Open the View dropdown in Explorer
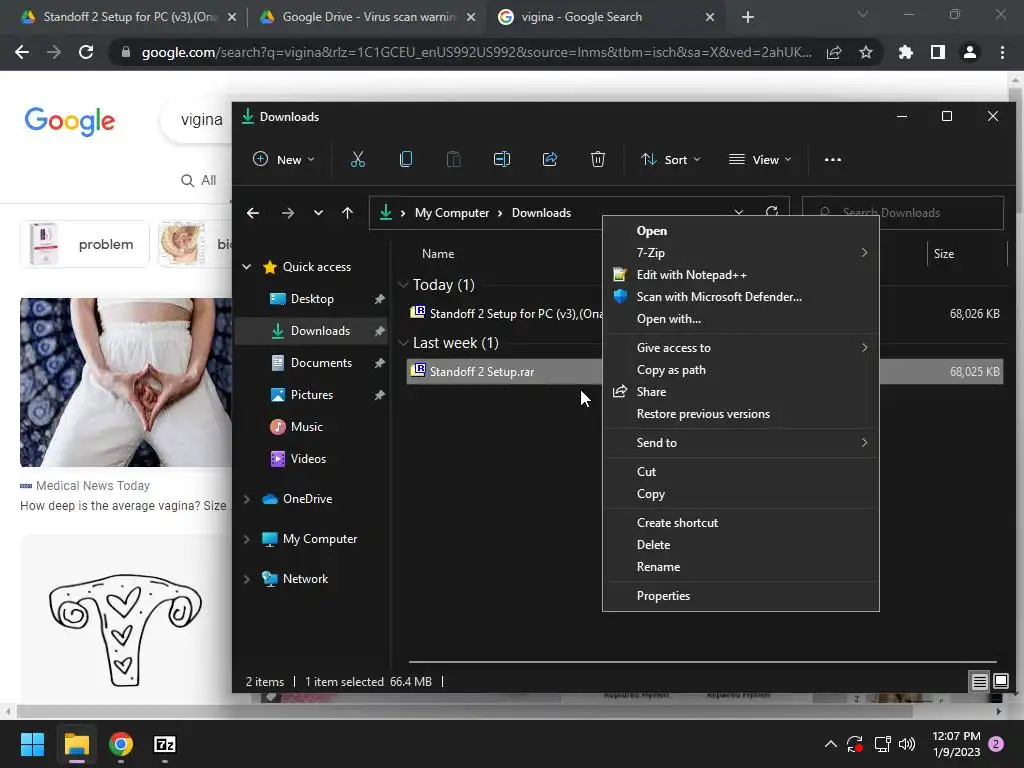This screenshot has height=768, width=1024. click(x=760, y=159)
